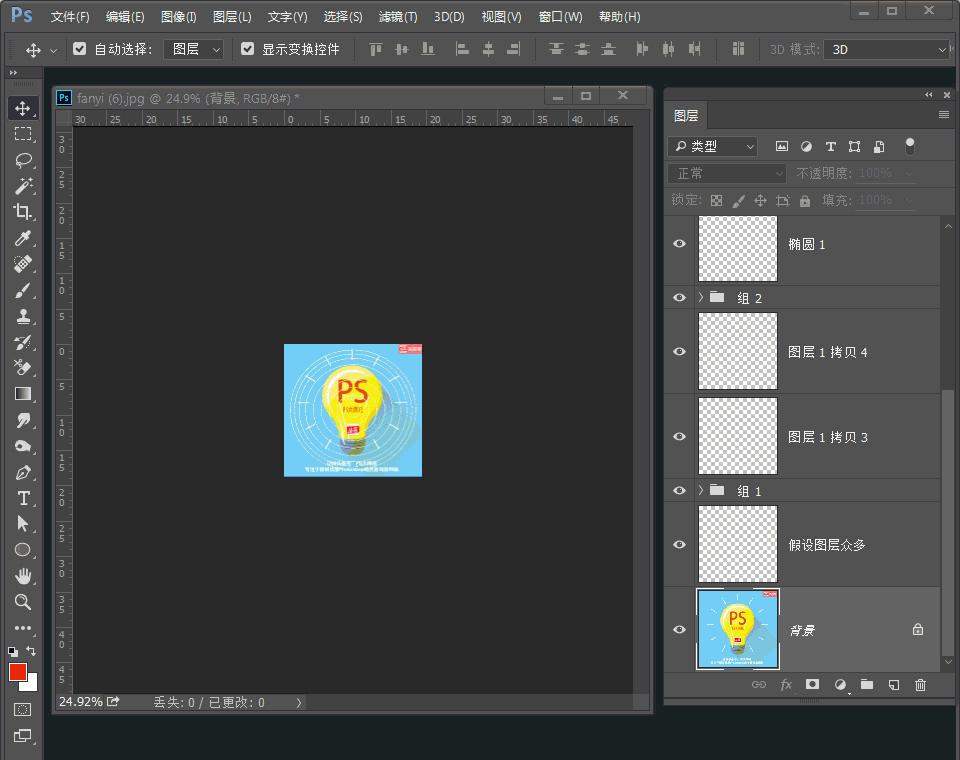Select the Horizontal Type tool

point(23,498)
